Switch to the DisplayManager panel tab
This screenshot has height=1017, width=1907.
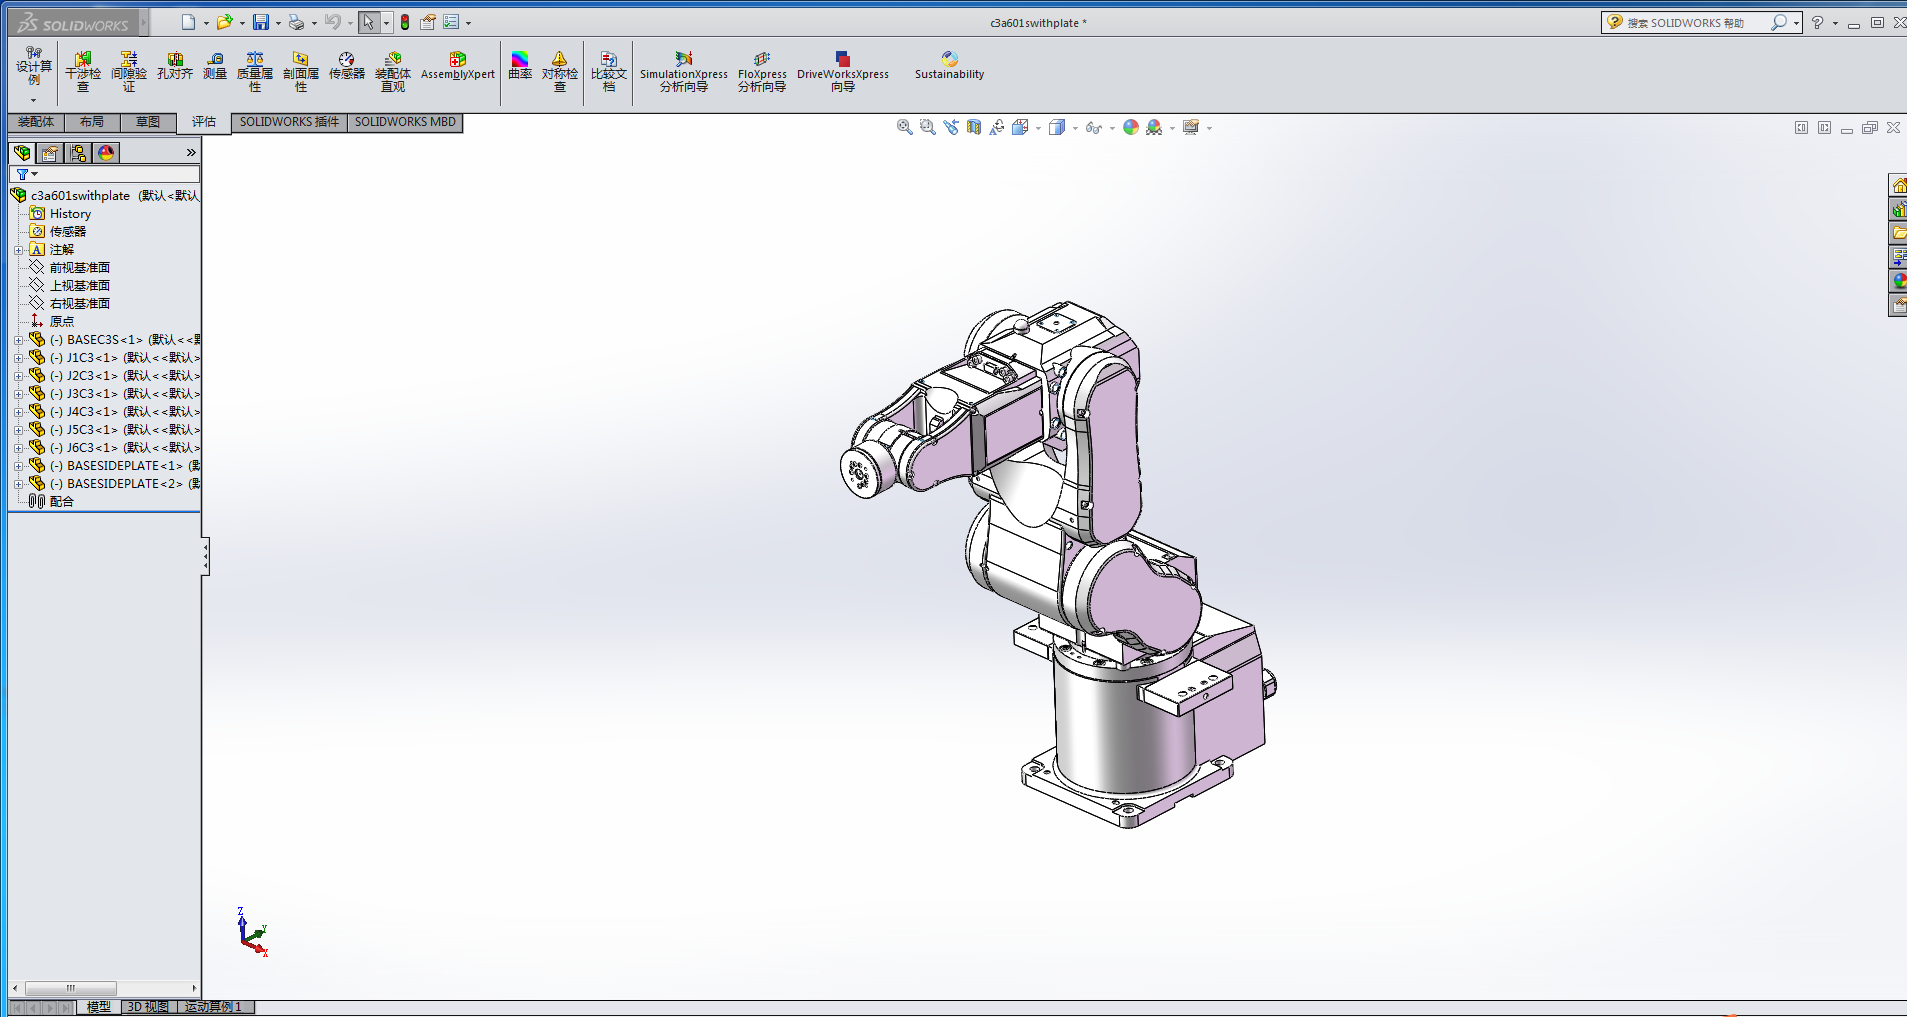(x=106, y=153)
